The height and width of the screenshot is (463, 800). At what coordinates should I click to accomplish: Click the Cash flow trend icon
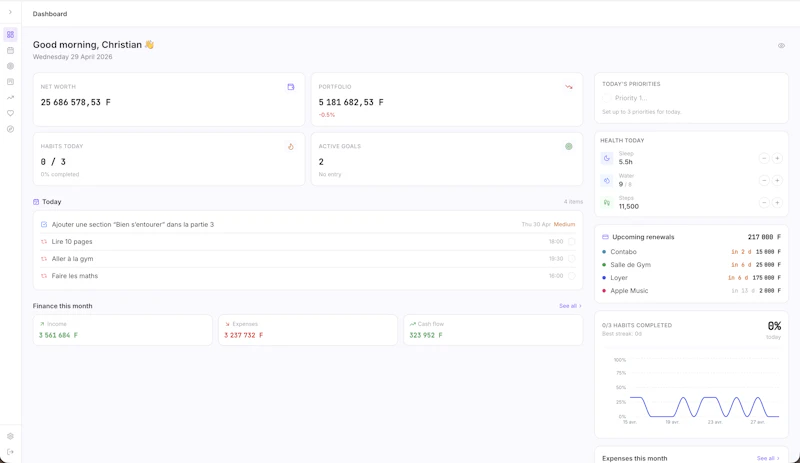[x=413, y=324]
